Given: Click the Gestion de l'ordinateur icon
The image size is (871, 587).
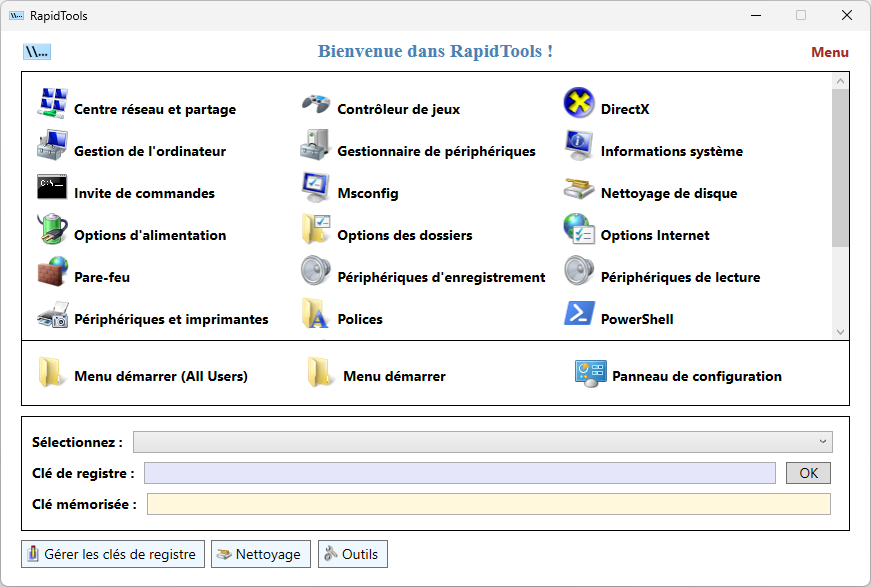Looking at the screenshot, I should click(52, 145).
